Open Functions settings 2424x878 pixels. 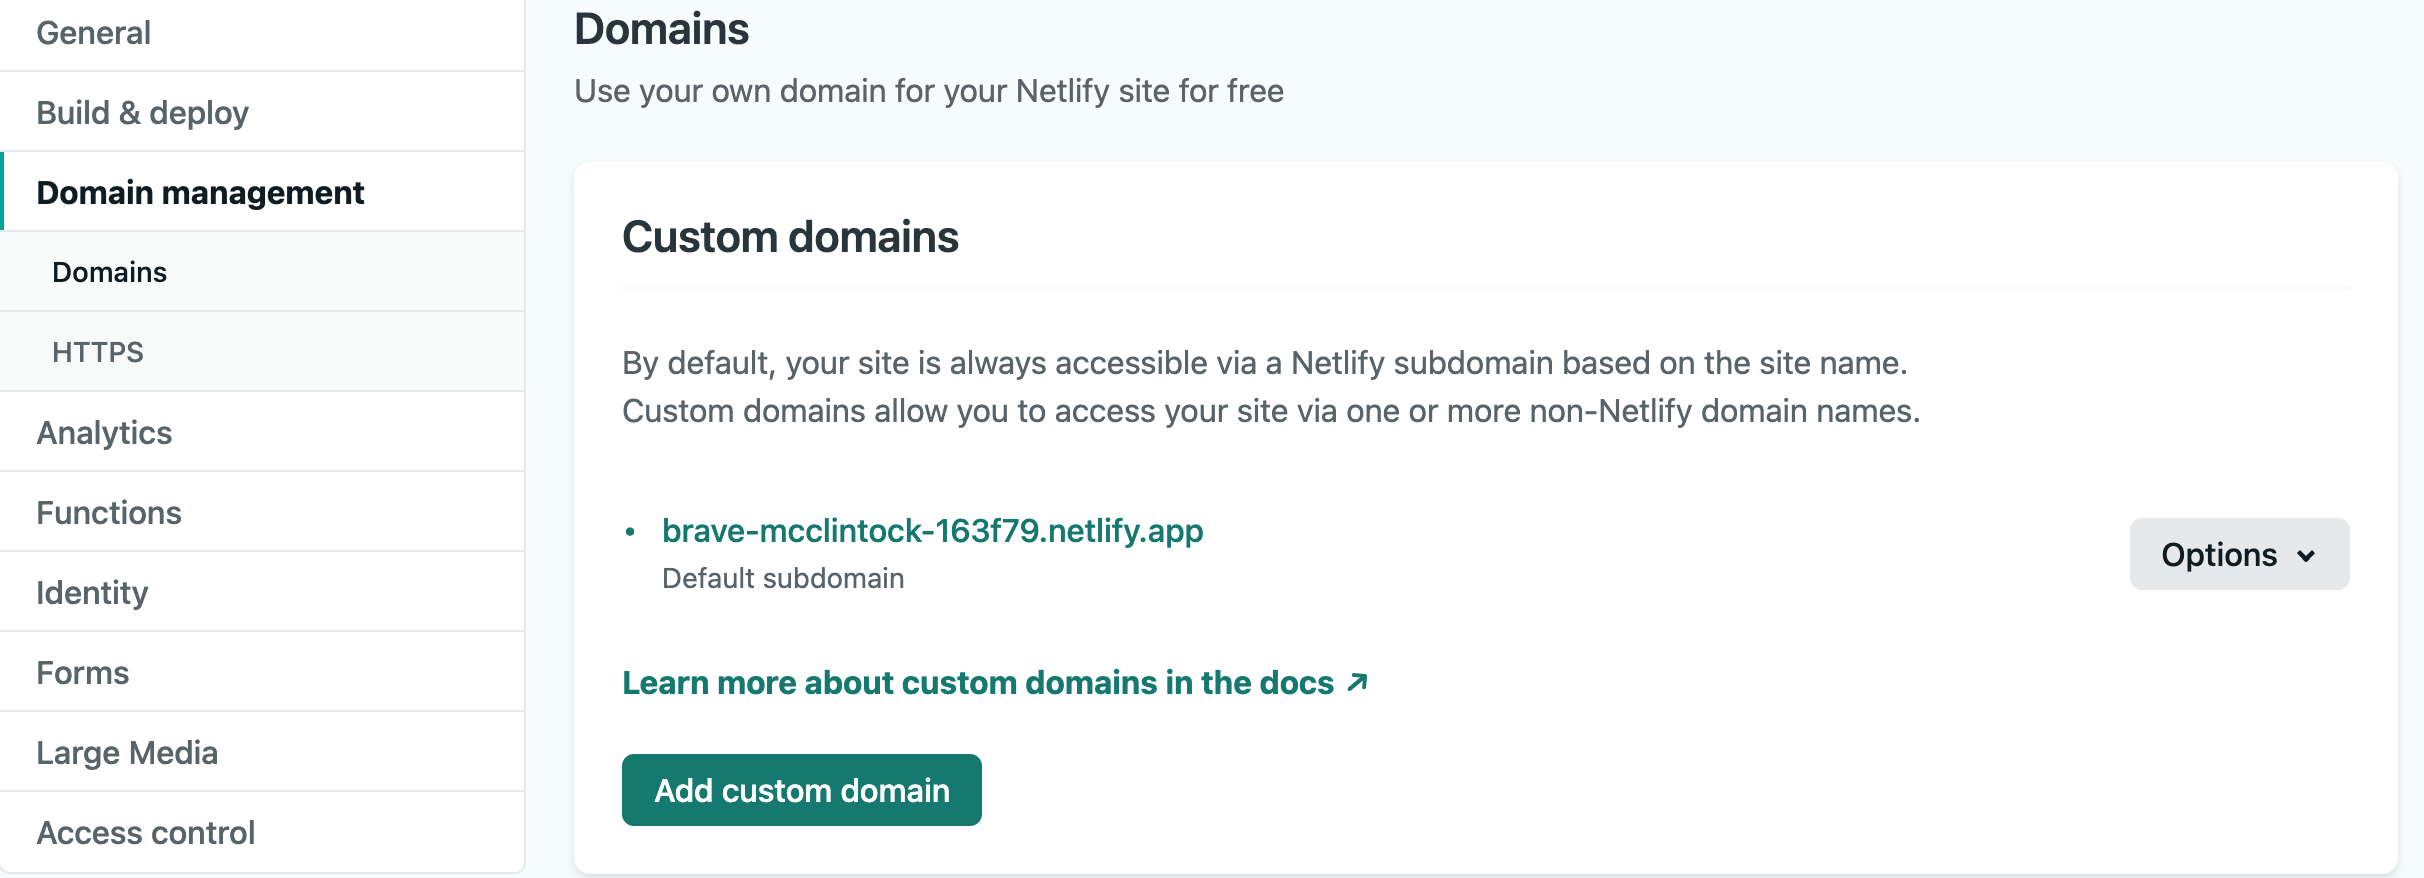[109, 513]
